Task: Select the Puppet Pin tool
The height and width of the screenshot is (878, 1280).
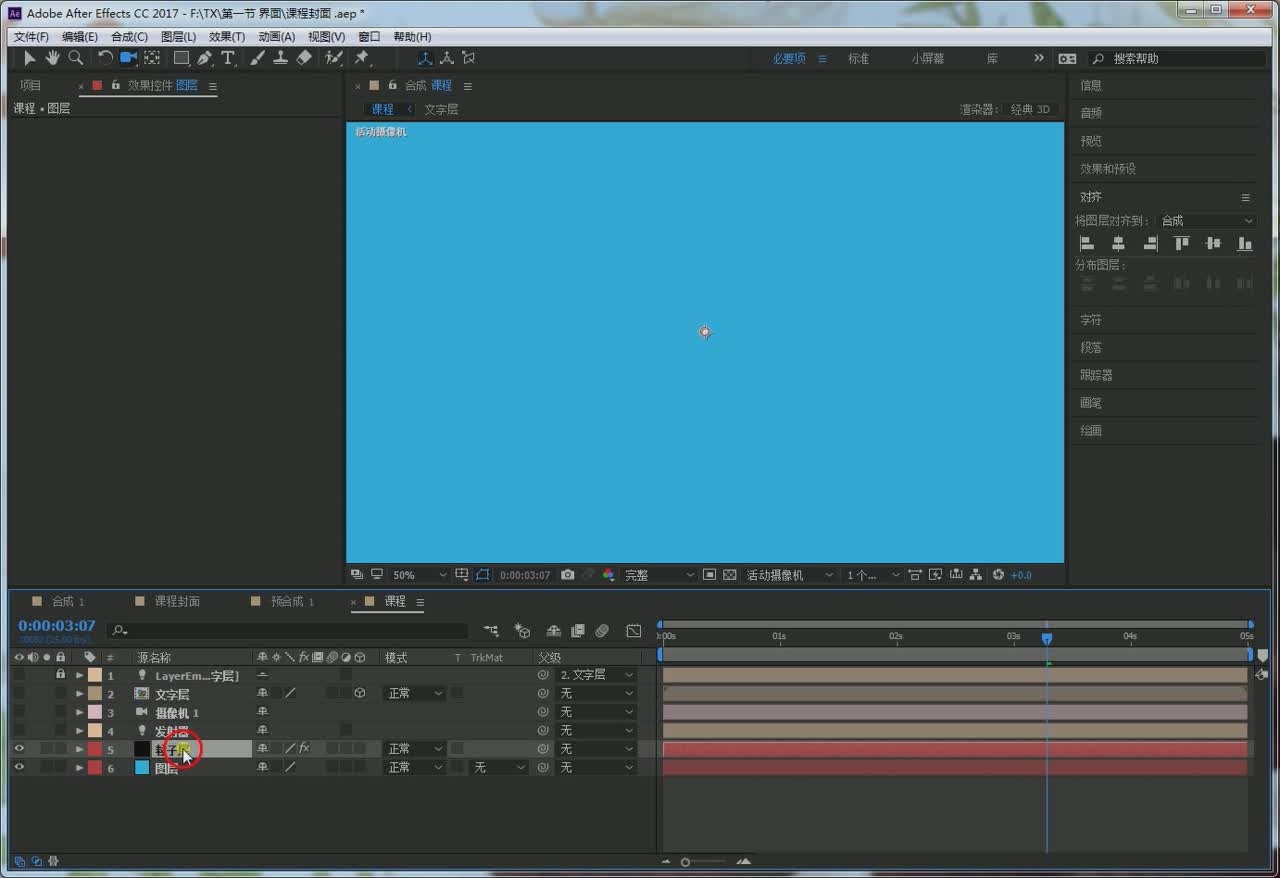Action: tap(362, 59)
